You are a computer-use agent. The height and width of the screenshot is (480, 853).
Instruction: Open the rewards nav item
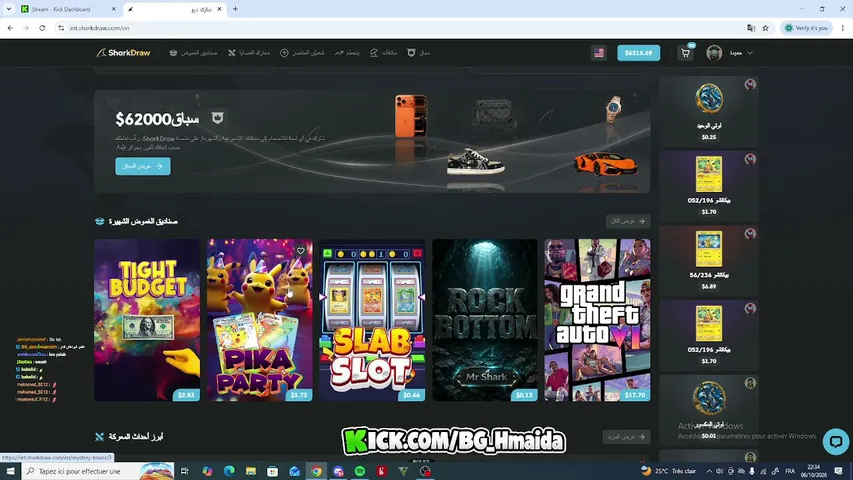pos(383,53)
